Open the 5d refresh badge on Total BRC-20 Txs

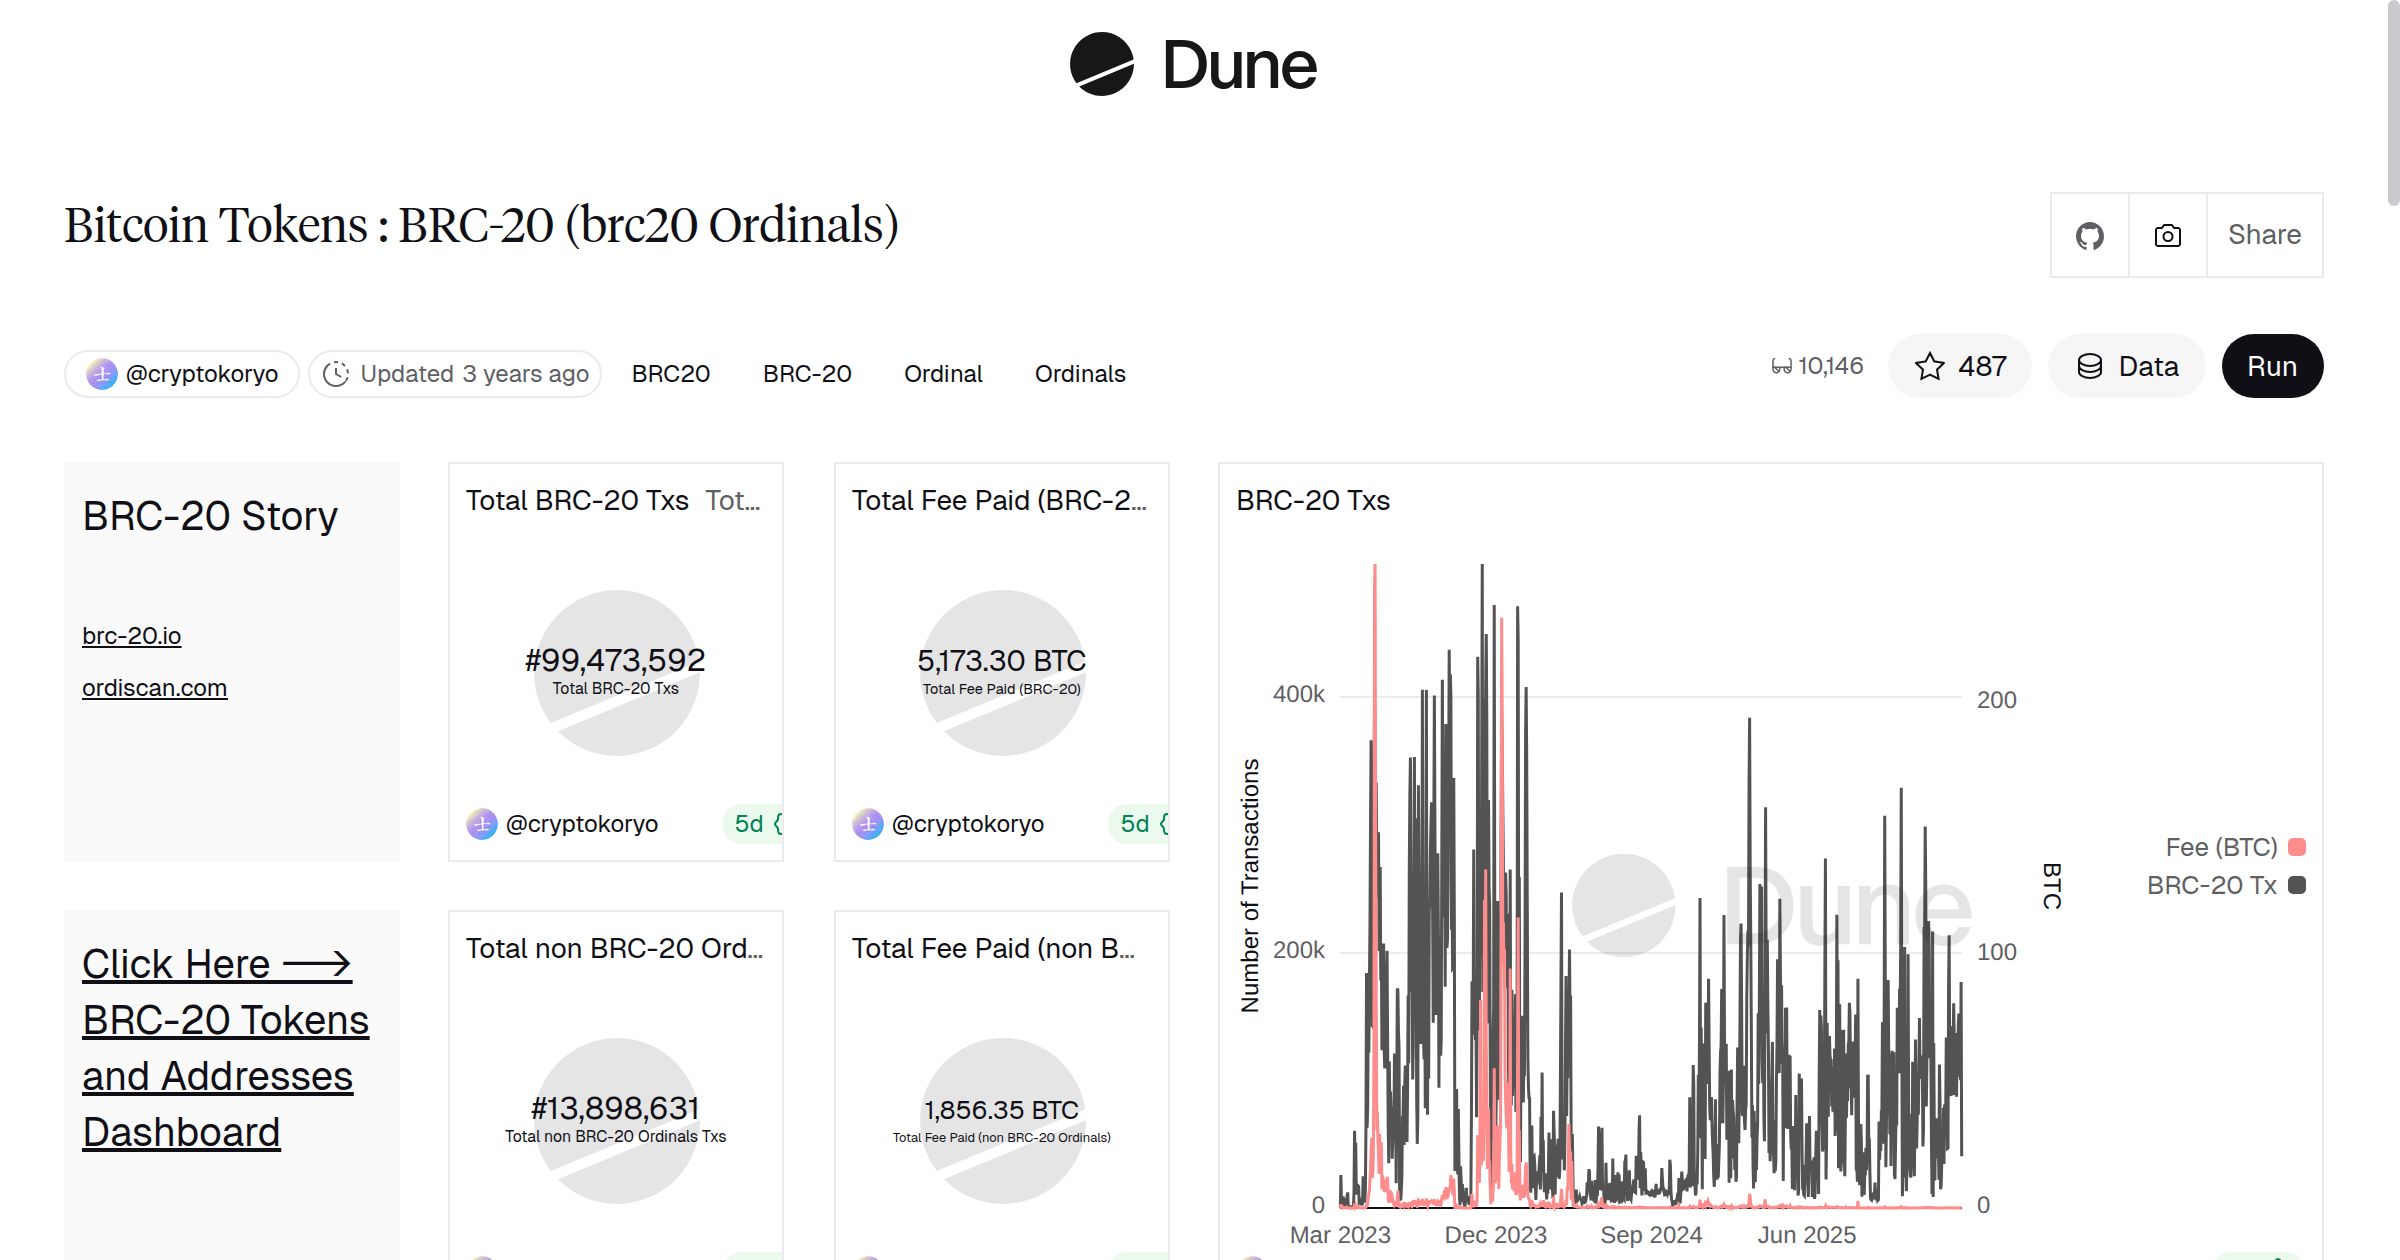[751, 824]
